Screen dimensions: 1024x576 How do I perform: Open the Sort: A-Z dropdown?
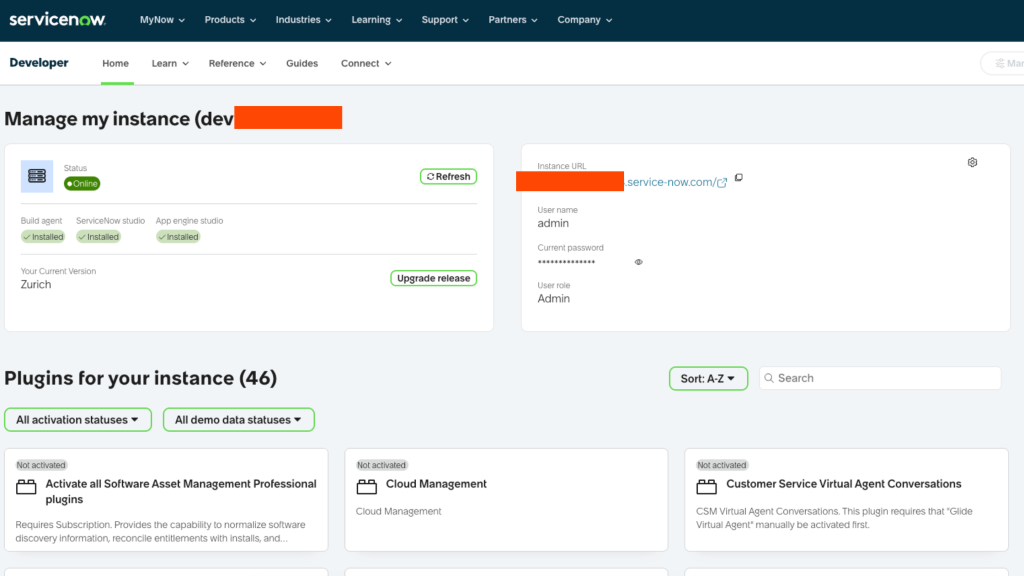(x=708, y=378)
